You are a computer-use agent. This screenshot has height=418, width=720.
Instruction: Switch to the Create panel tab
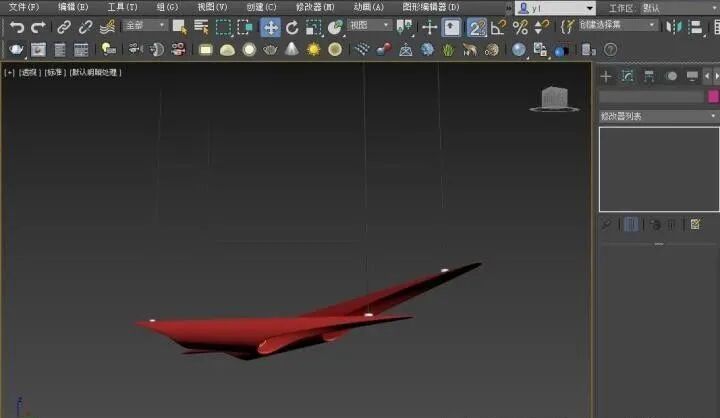click(606, 76)
